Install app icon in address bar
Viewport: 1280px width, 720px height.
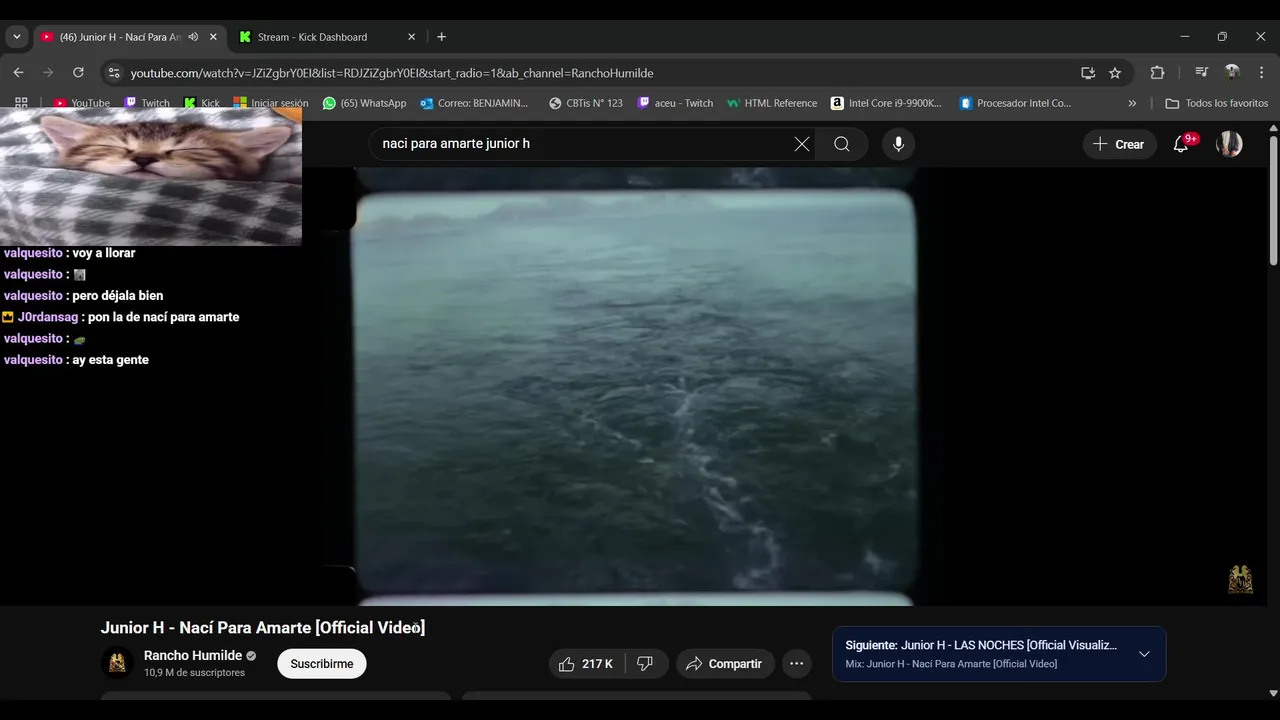pyautogui.click(x=1088, y=73)
